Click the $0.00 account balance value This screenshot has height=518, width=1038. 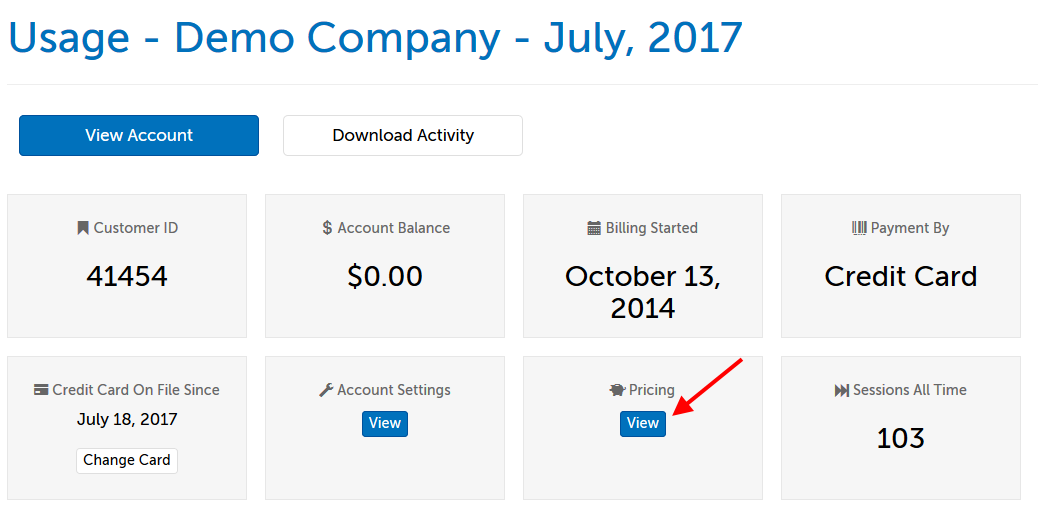tap(385, 276)
